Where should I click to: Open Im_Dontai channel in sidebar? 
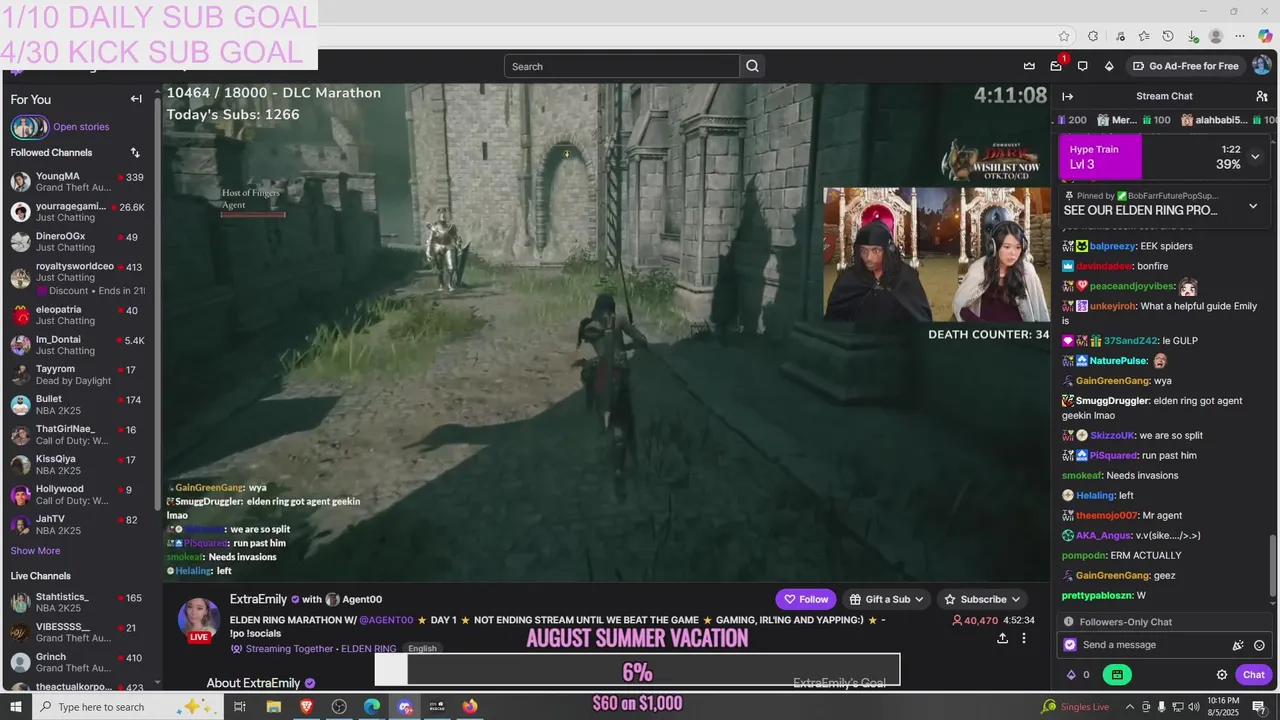[x=77, y=345]
